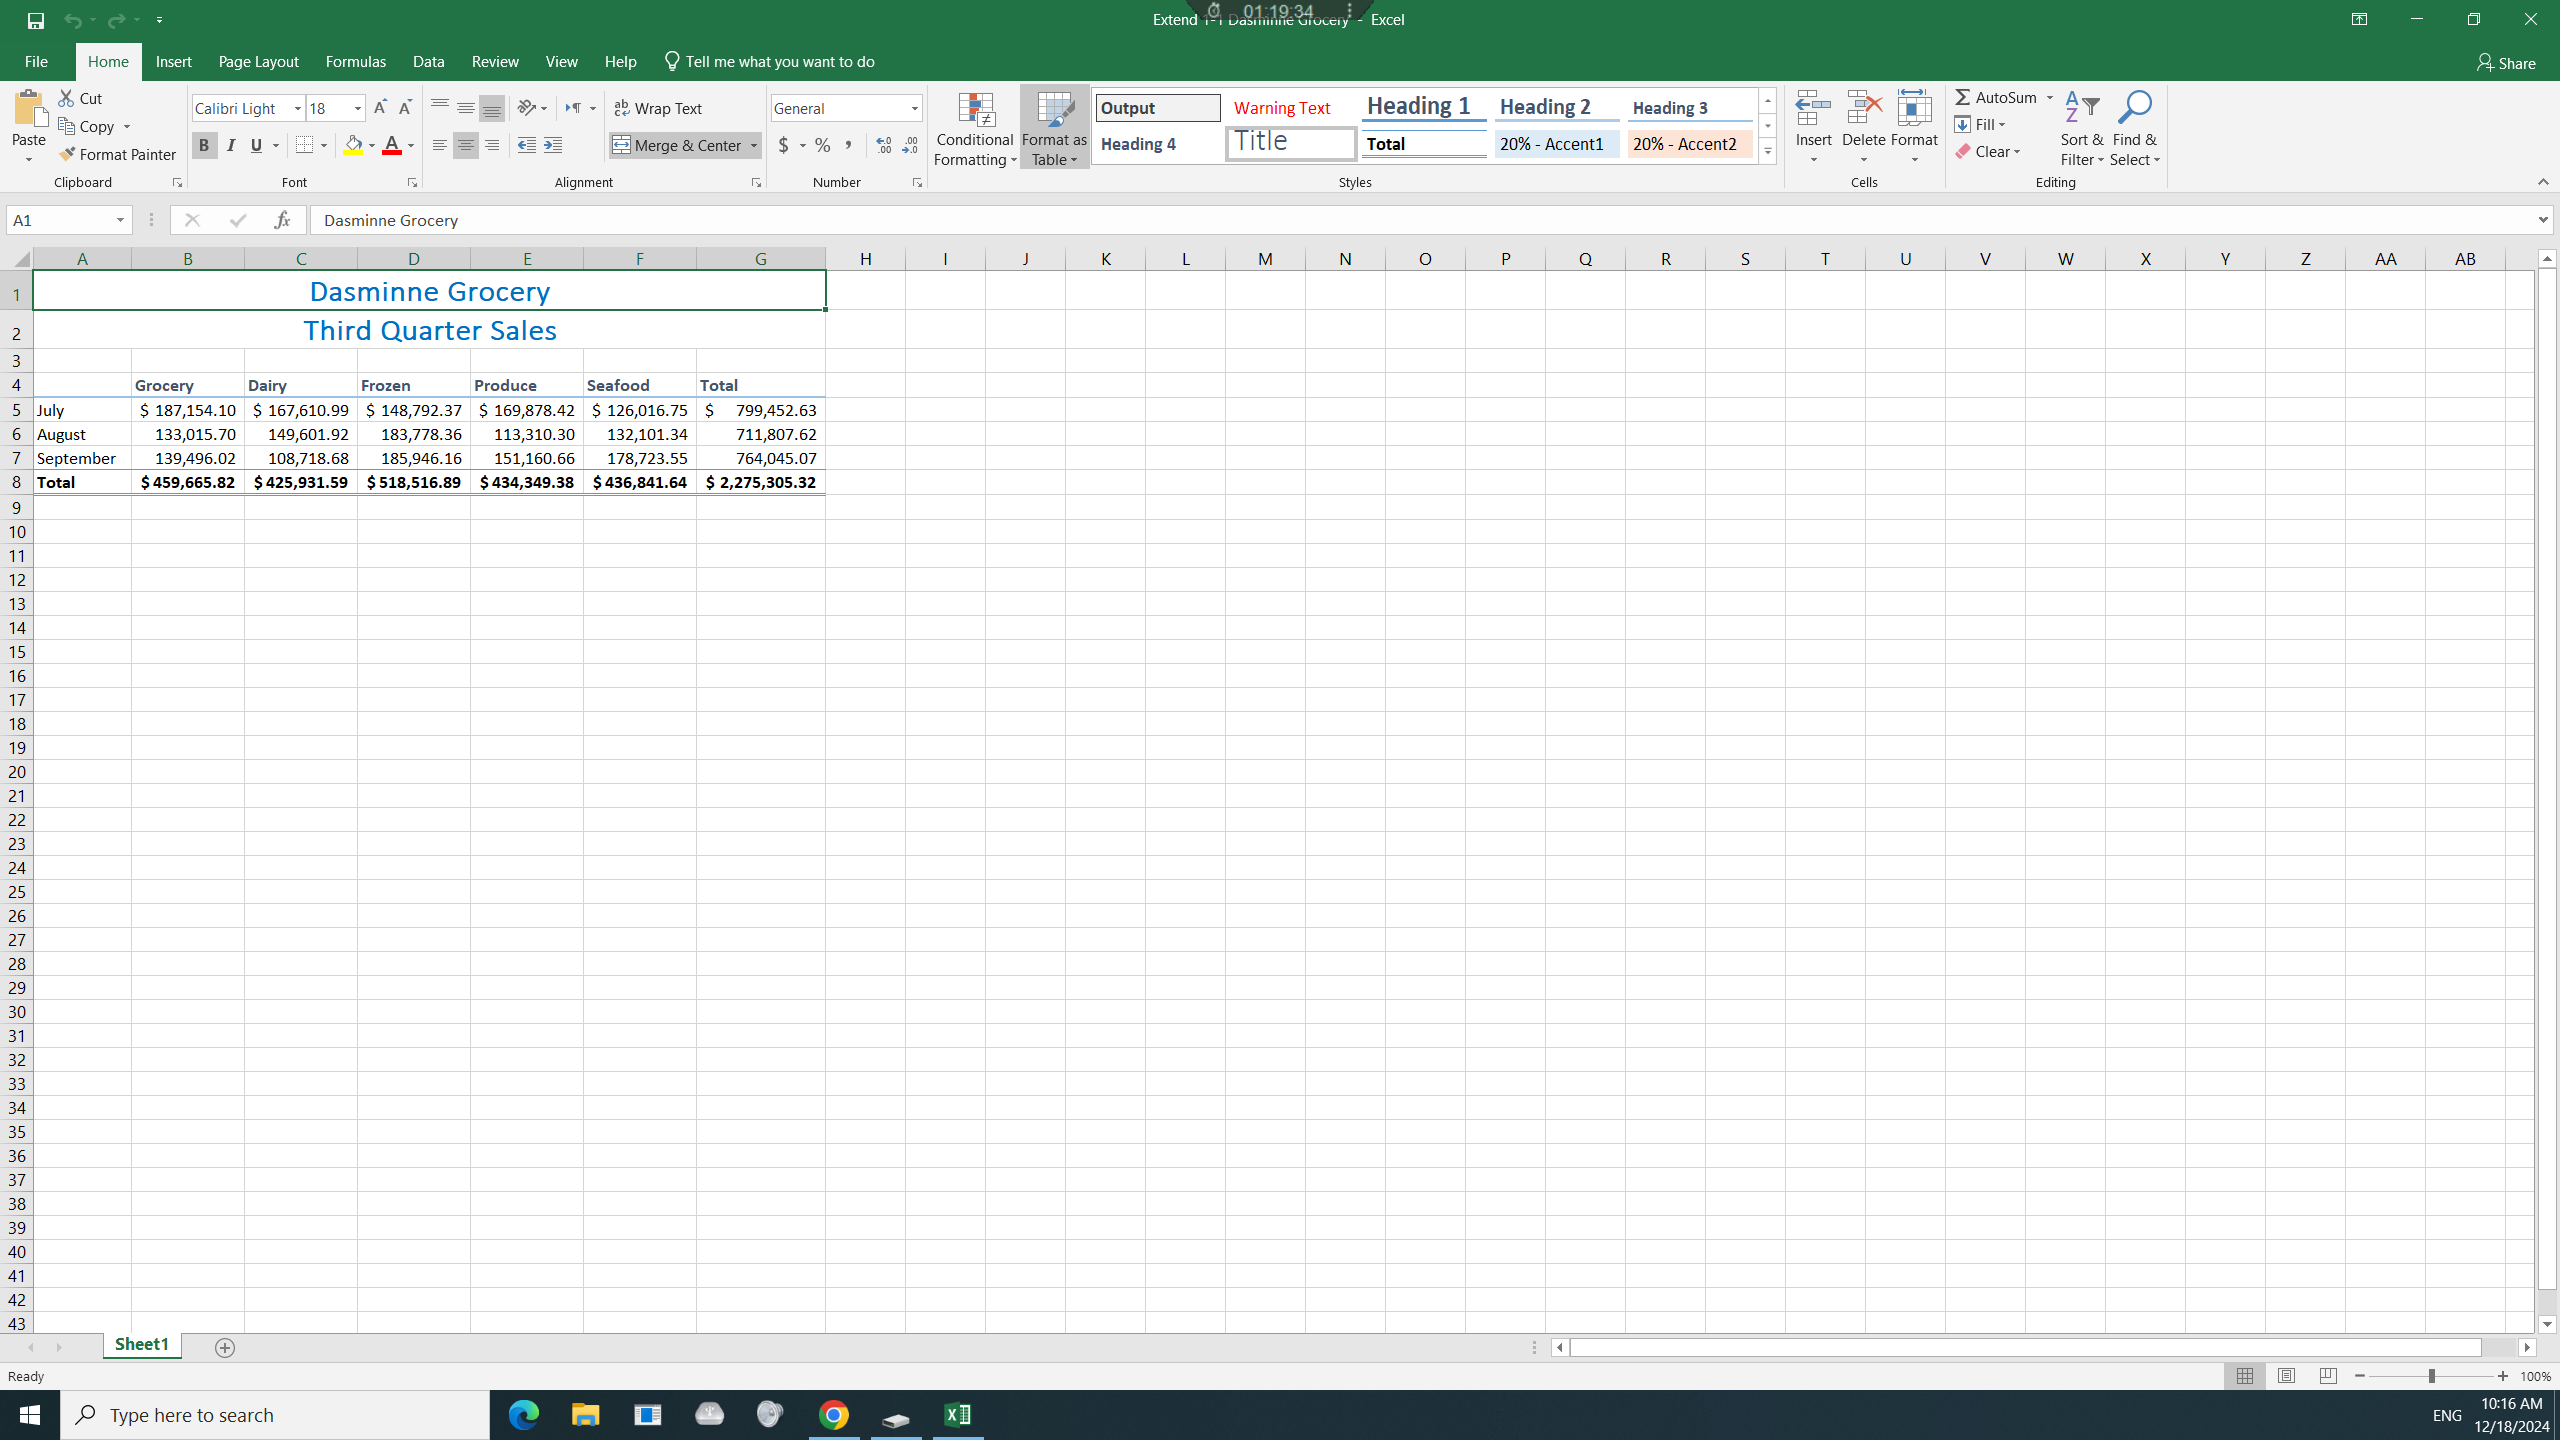Click the Increase Indent icon

pyautogui.click(x=553, y=146)
